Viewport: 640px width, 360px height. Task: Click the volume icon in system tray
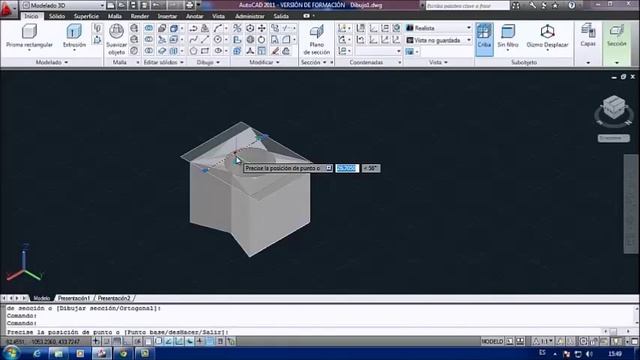pos(589,354)
